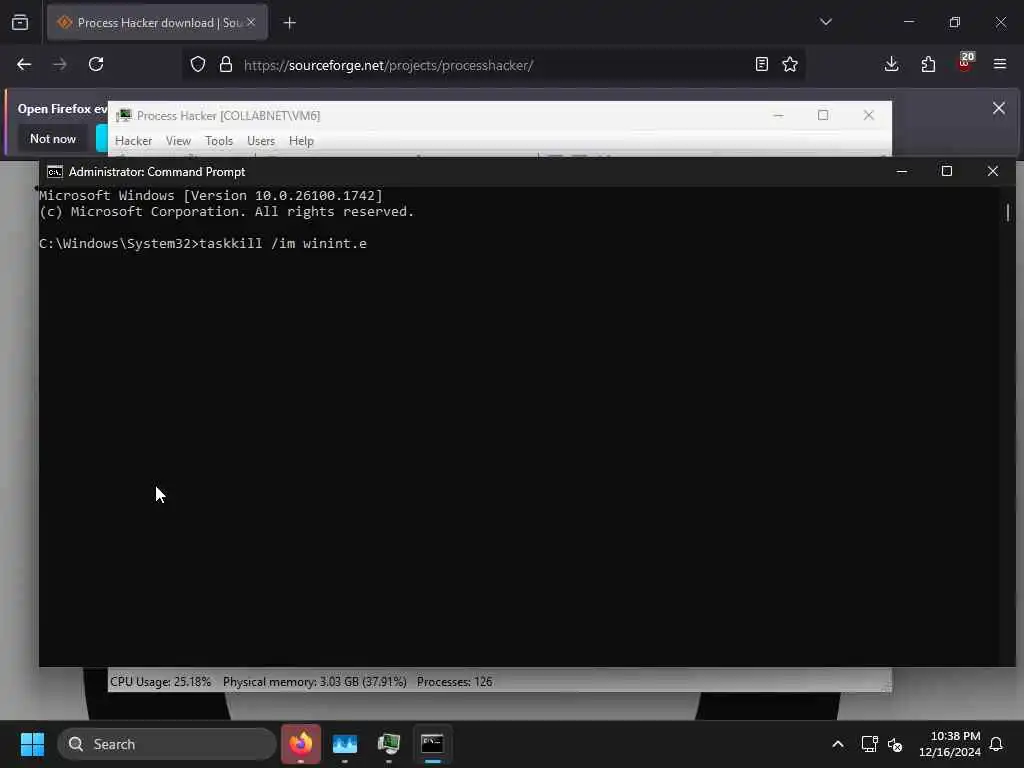
Task: Click CPU Usage status bar entry
Action: [x=161, y=682]
